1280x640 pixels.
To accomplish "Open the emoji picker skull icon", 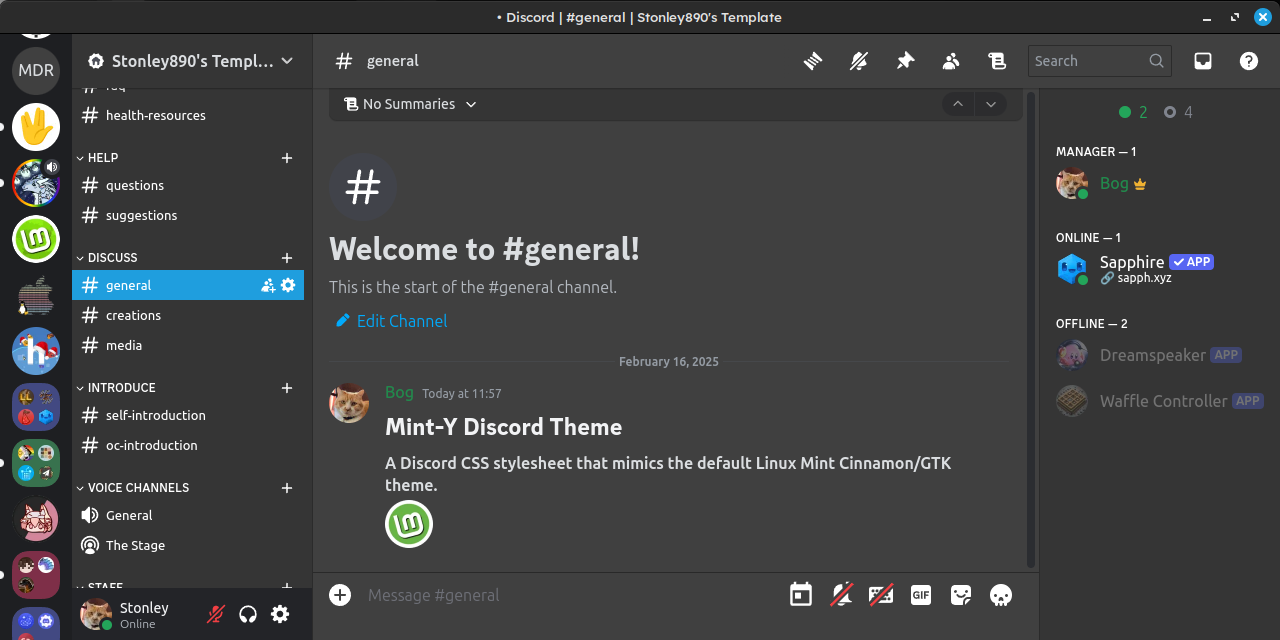I will (x=1000, y=595).
